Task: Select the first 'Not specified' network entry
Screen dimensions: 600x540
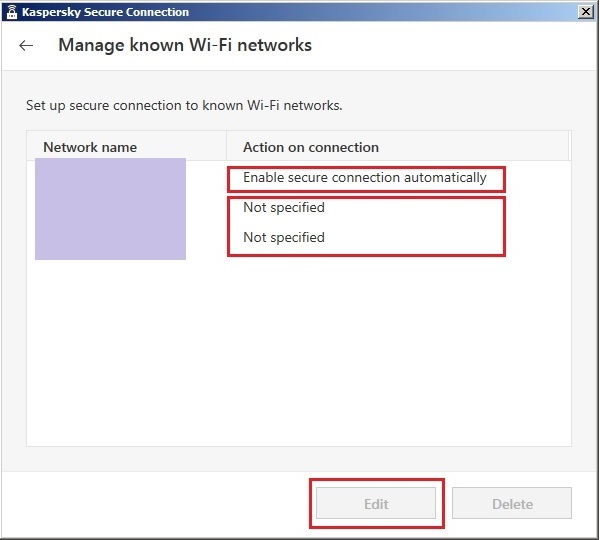Action: click(284, 208)
